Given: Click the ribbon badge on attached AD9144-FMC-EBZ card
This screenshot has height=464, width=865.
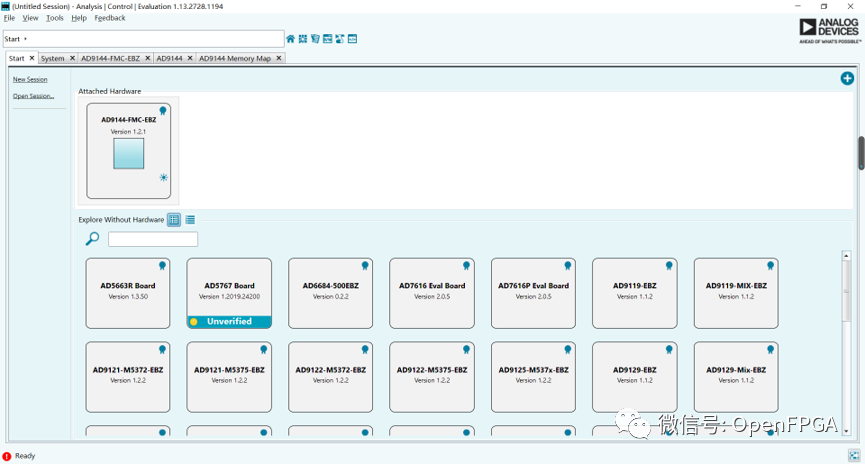Looking at the screenshot, I should coord(163,111).
